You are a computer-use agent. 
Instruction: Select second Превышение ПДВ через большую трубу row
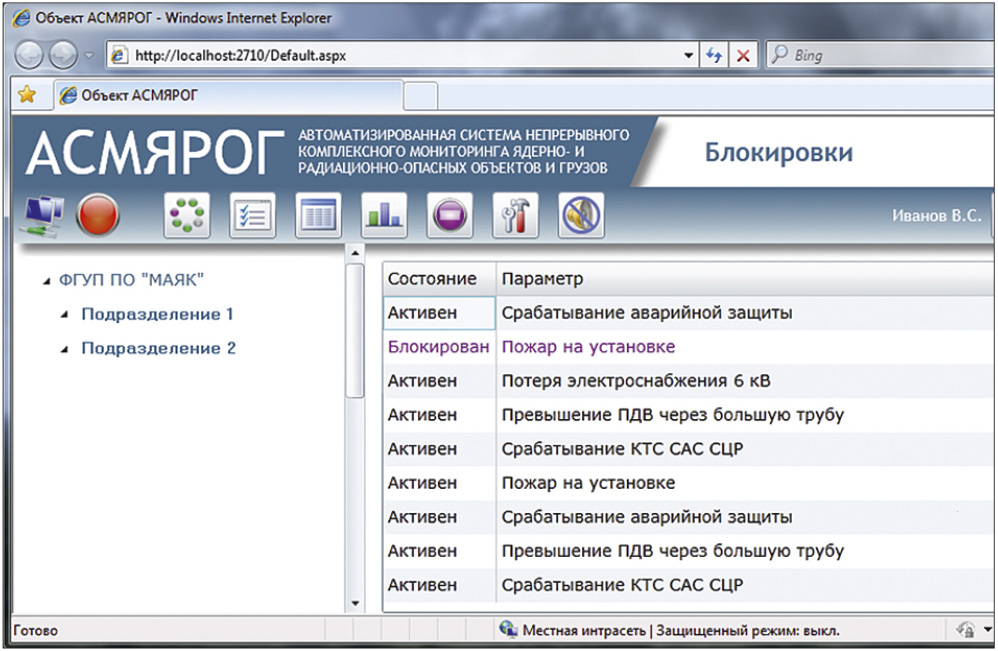click(x=689, y=551)
